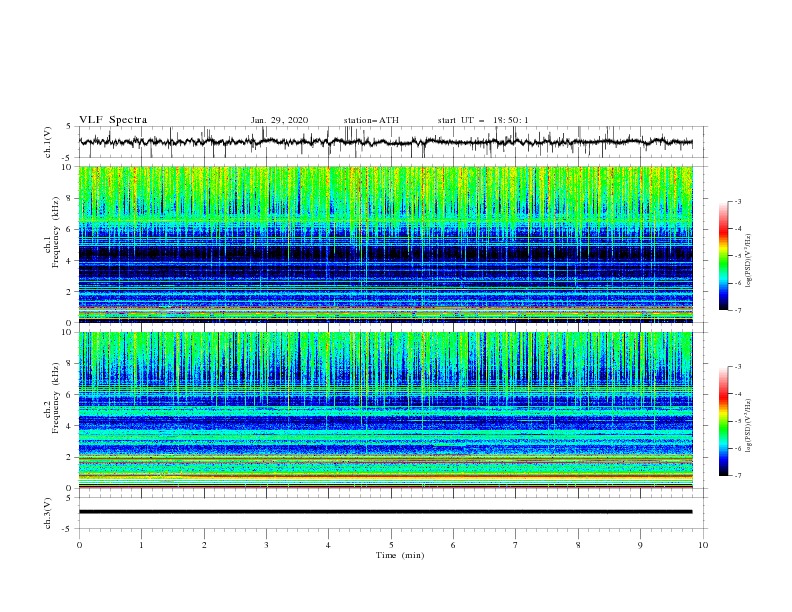Click the thick black ch.3 voltage trace

385,512
